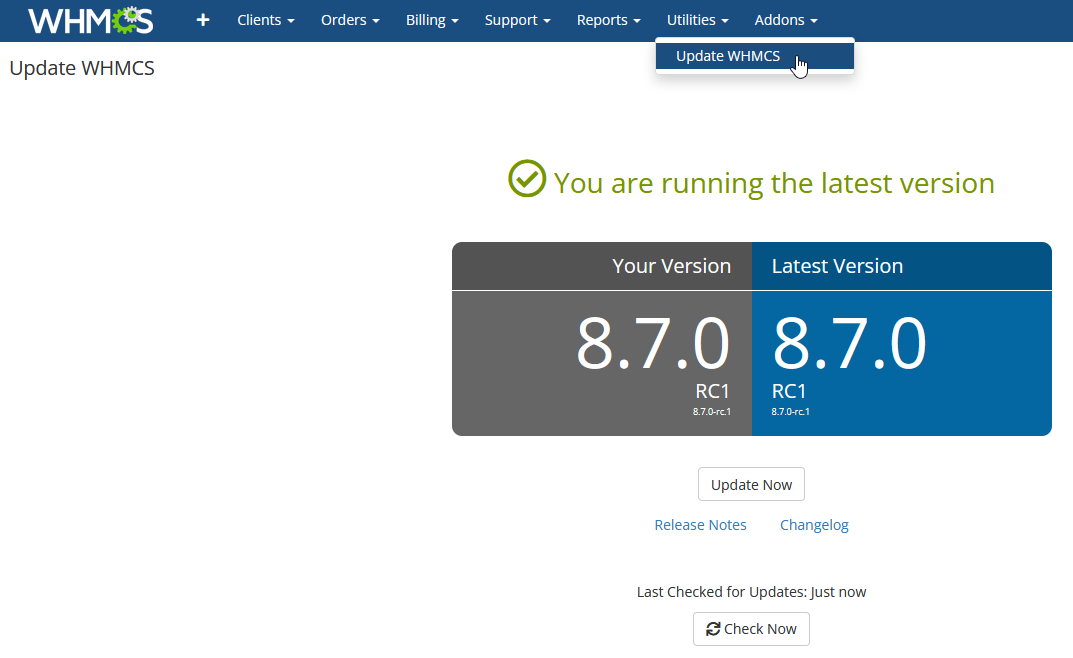Expand the Support menu
The width and height of the screenshot is (1073, 658).
[517, 21]
